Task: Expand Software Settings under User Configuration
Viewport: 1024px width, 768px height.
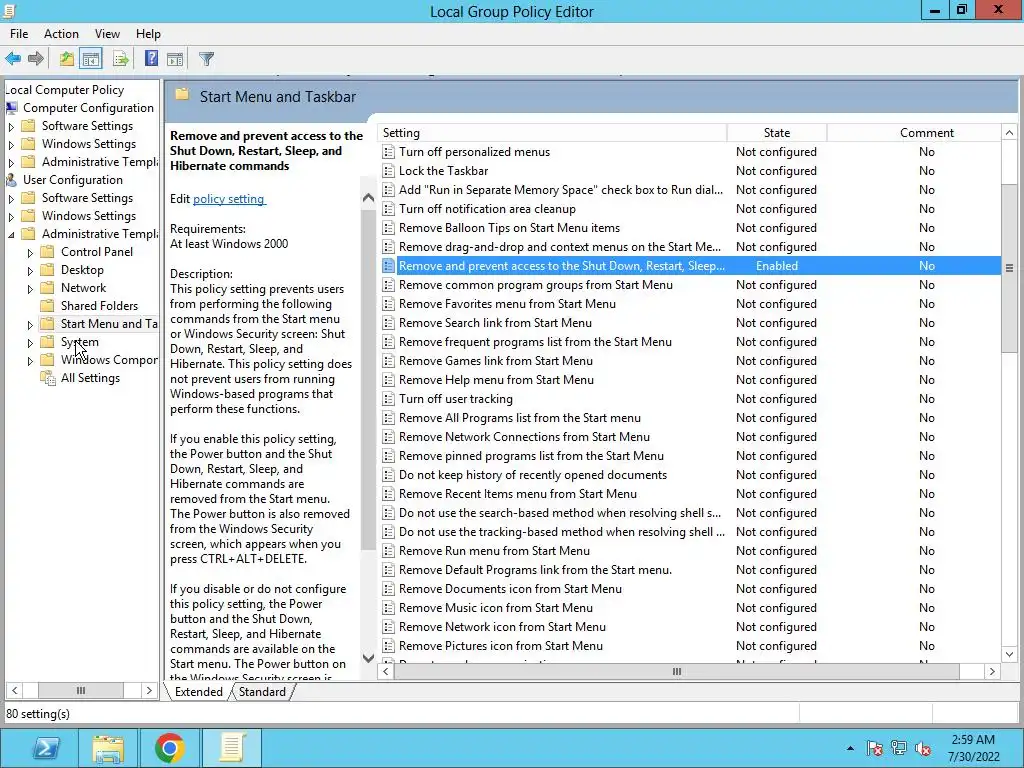Action: 11,199
